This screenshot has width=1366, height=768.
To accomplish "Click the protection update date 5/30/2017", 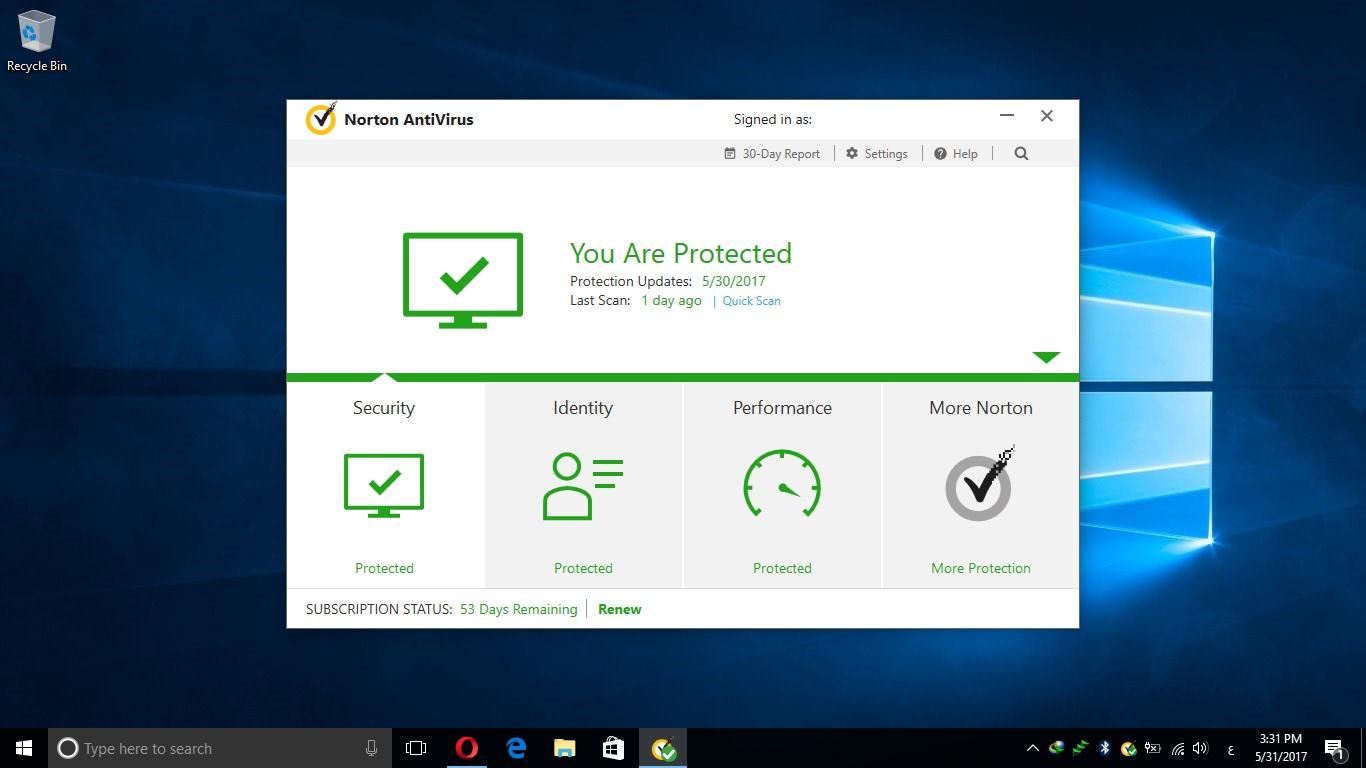I will [x=733, y=281].
